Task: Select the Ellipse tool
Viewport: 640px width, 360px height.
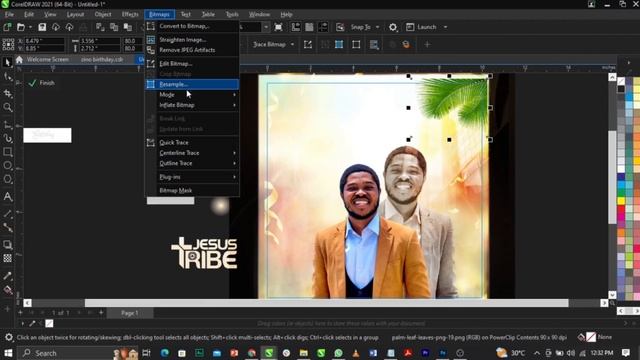Action: point(7,165)
